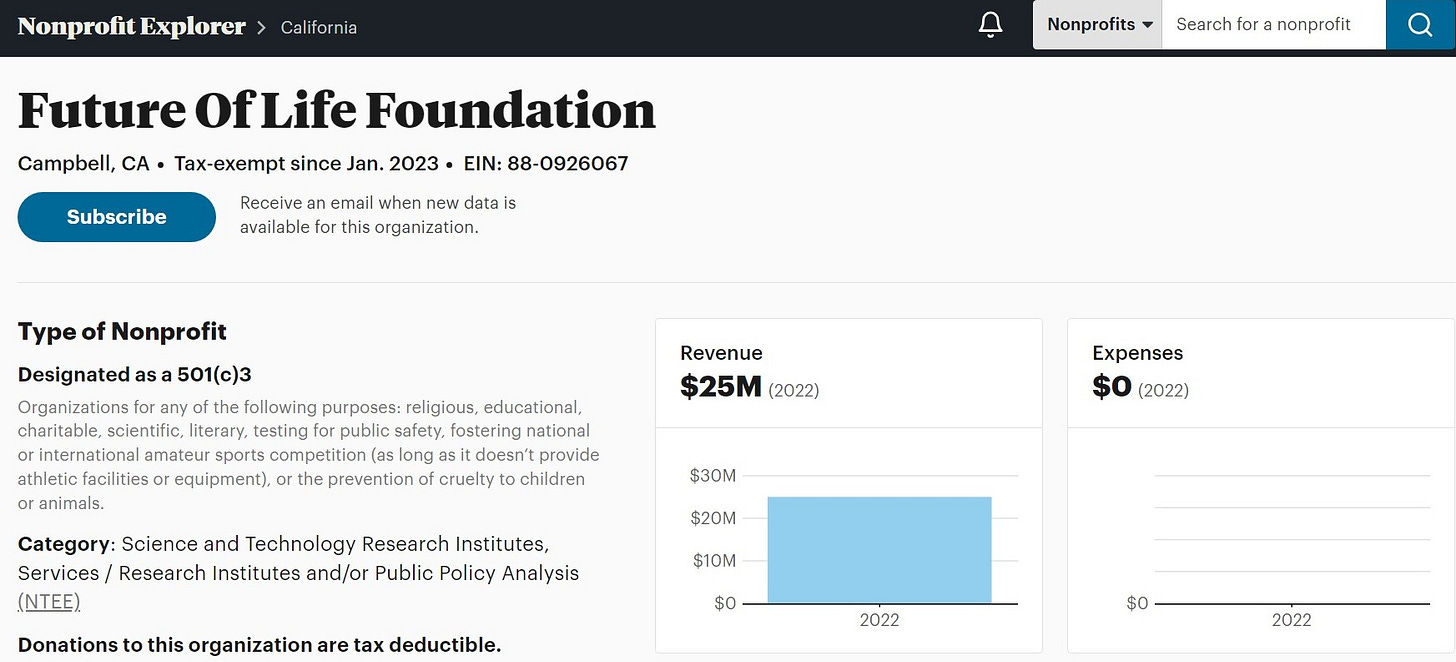The width and height of the screenshot is (1456, 662).
Task: Click the 'Campbell, CA' location text
Action: click(x=84, y=163)
